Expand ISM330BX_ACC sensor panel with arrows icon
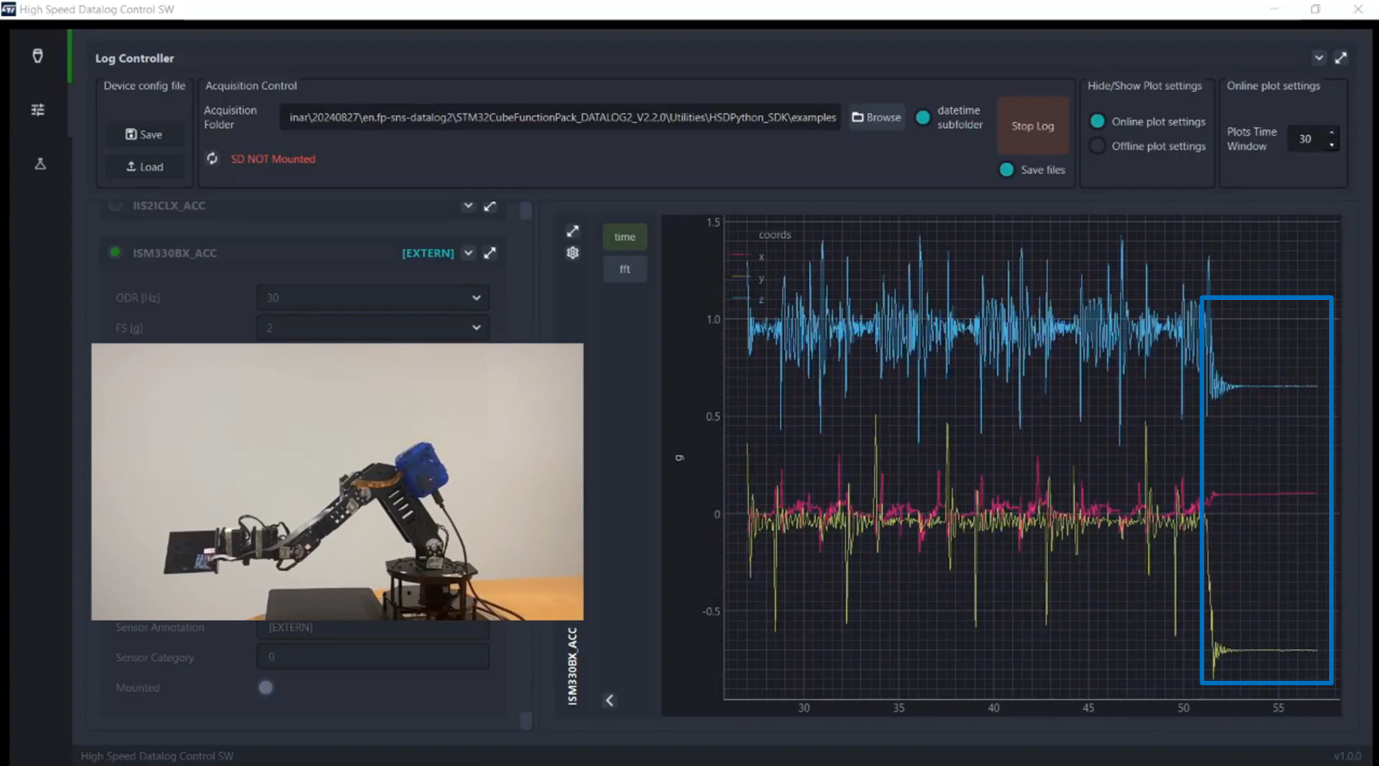The width and height of the screenshot is (1379, 766). click(x=490, y=253)
